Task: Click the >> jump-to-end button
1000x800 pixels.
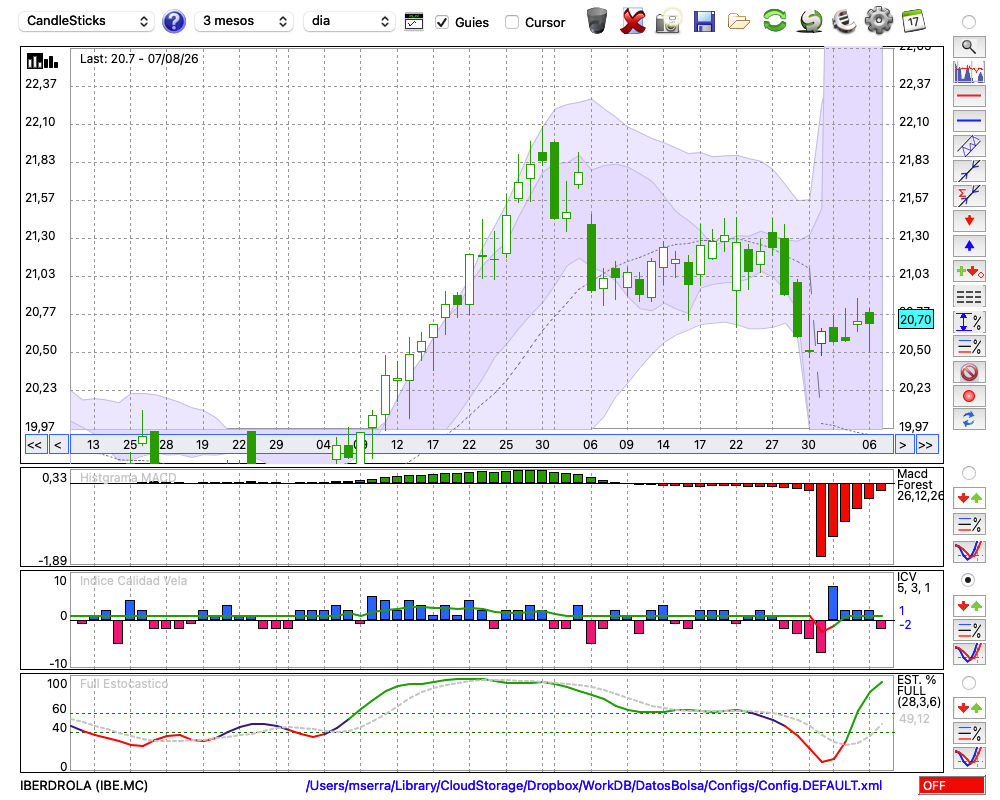Action: [925, 445]
